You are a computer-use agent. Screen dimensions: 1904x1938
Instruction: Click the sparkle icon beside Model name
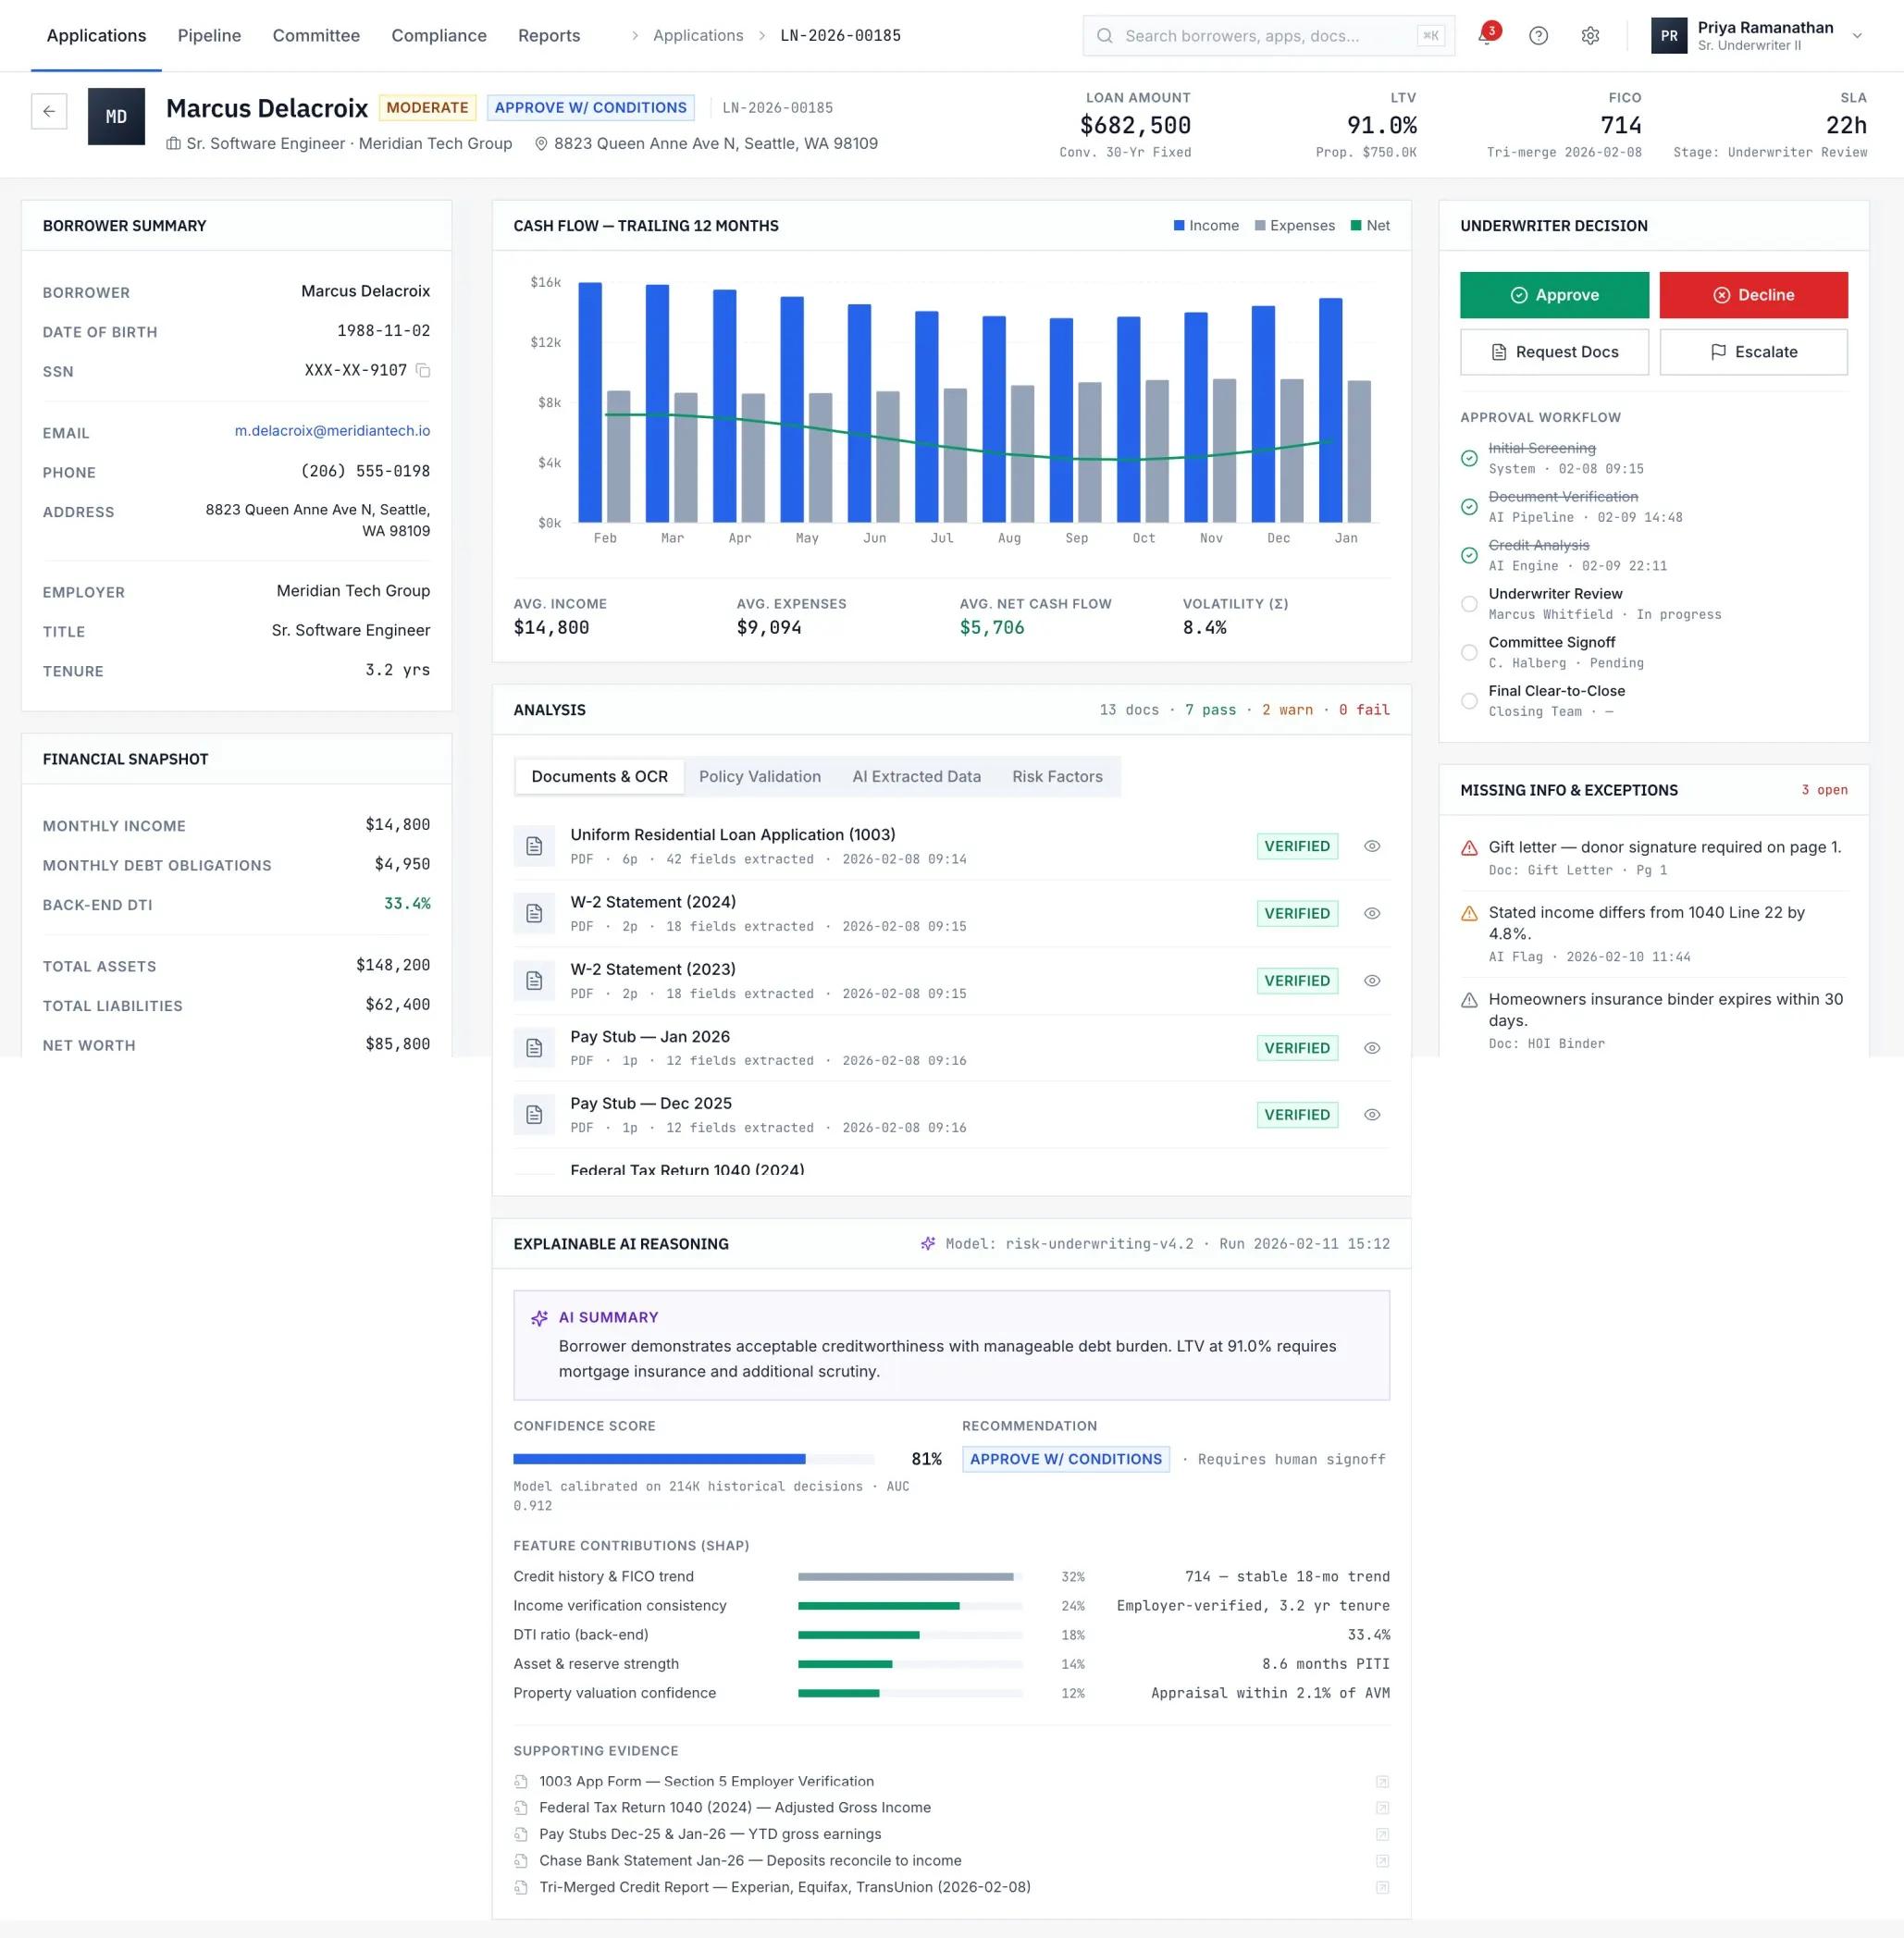928,1243
